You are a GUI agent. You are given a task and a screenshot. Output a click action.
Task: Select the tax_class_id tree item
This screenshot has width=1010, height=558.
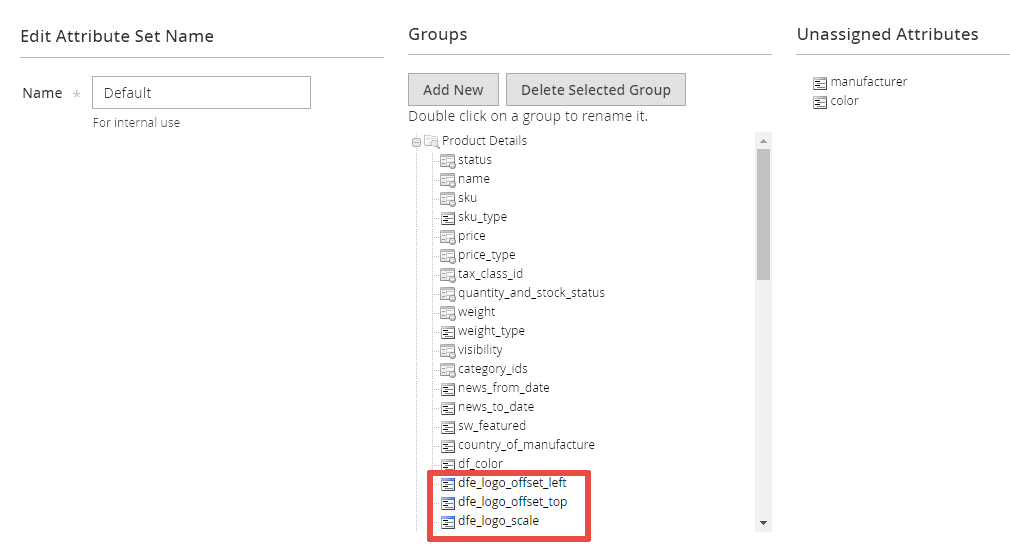pyautogui.click(x=490, y=274)
